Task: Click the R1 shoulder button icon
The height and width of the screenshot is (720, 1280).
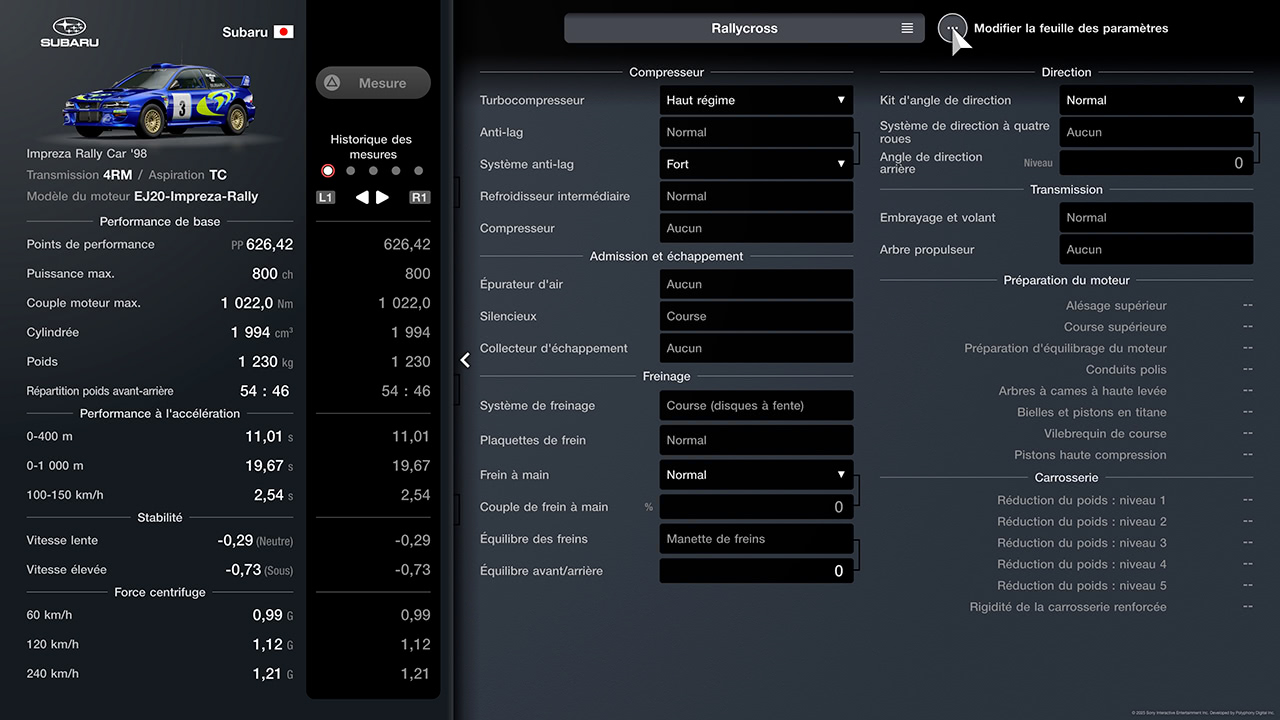Action: [x=420, y=198]
